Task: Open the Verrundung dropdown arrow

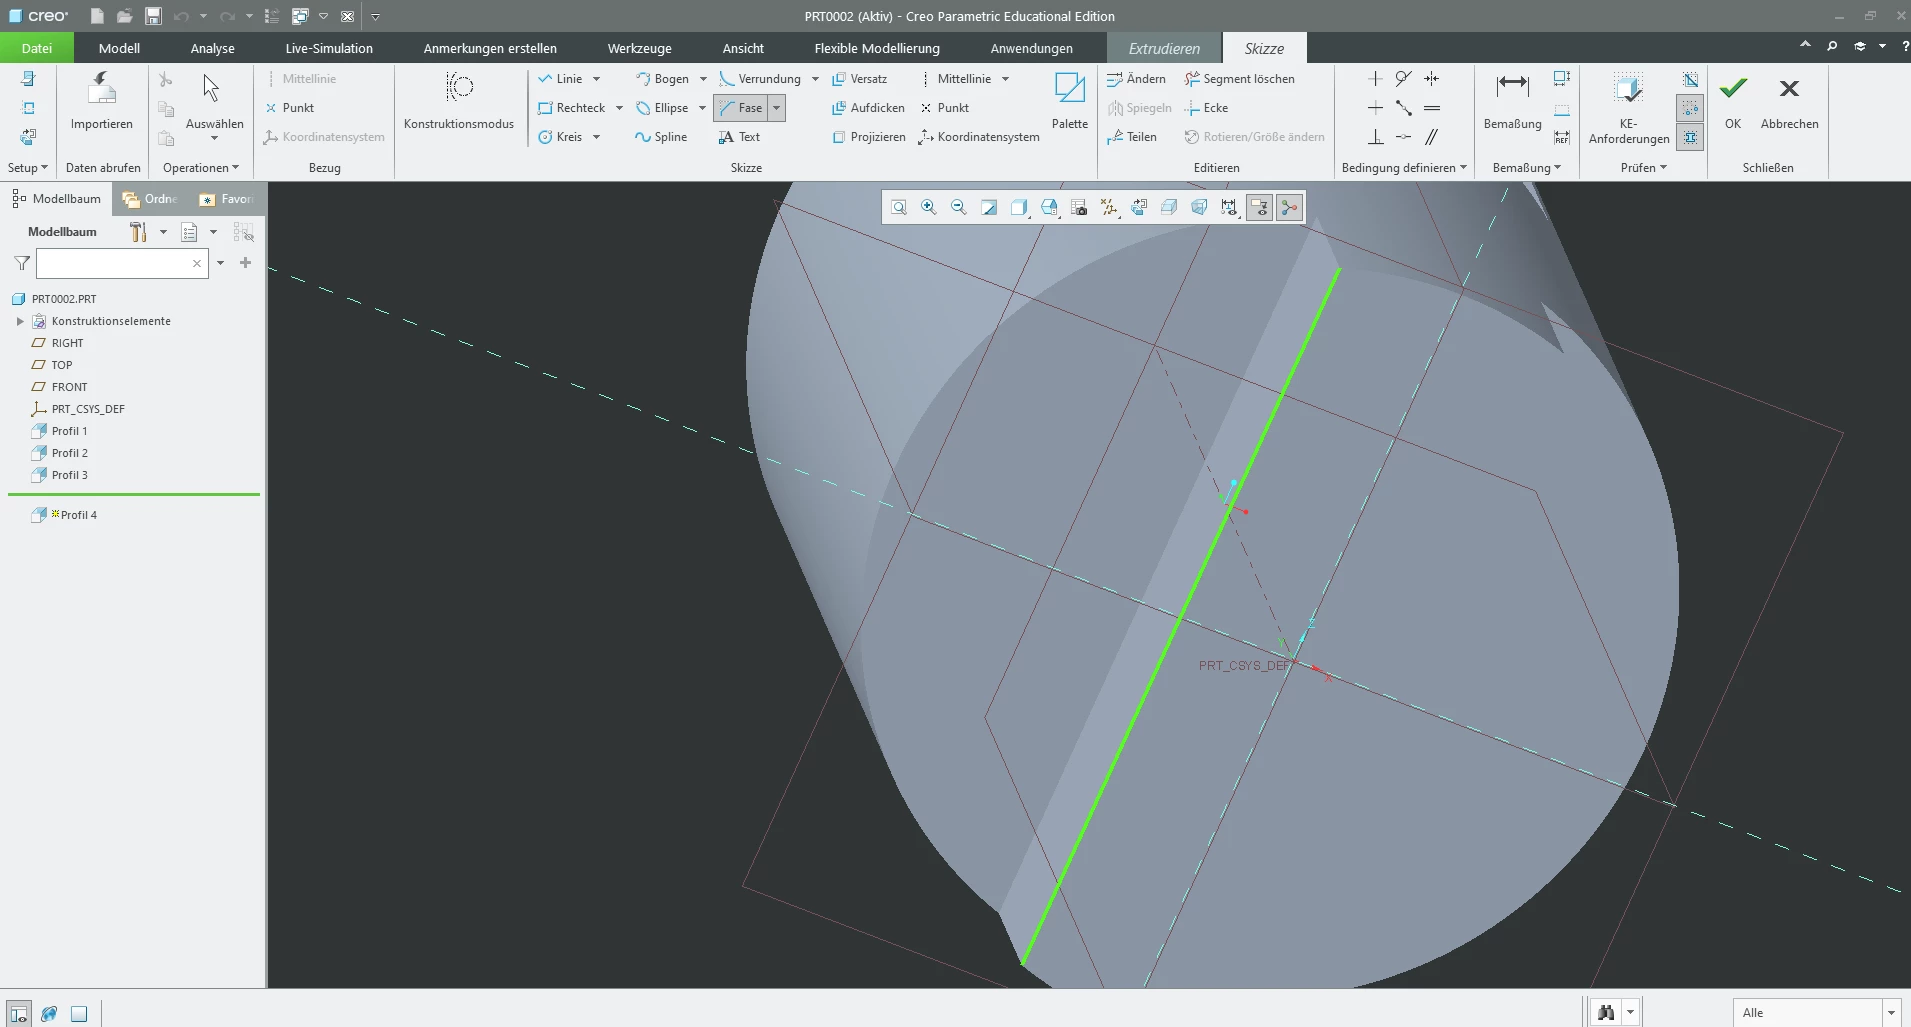Action: [815, 79]
